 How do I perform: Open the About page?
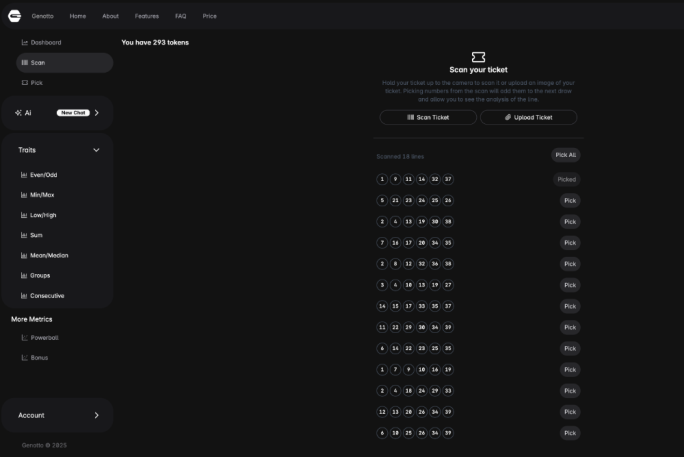(110, 16)
